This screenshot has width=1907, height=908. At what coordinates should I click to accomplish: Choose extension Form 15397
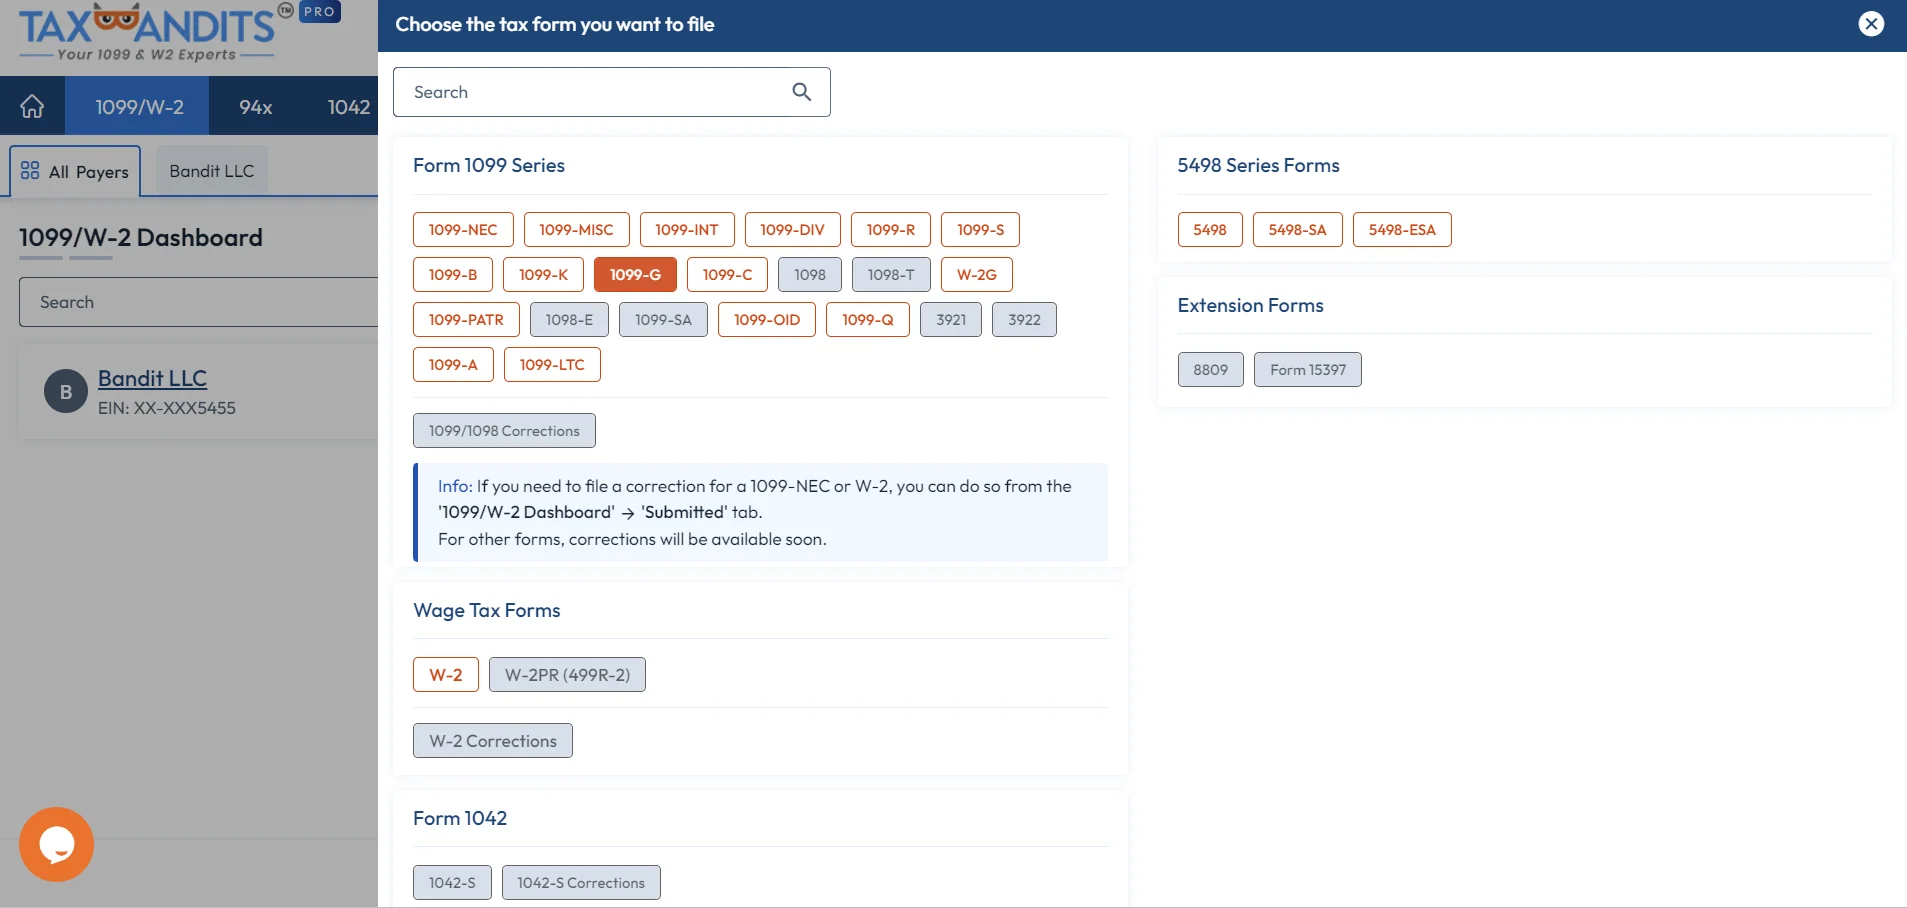point(1308,369)
